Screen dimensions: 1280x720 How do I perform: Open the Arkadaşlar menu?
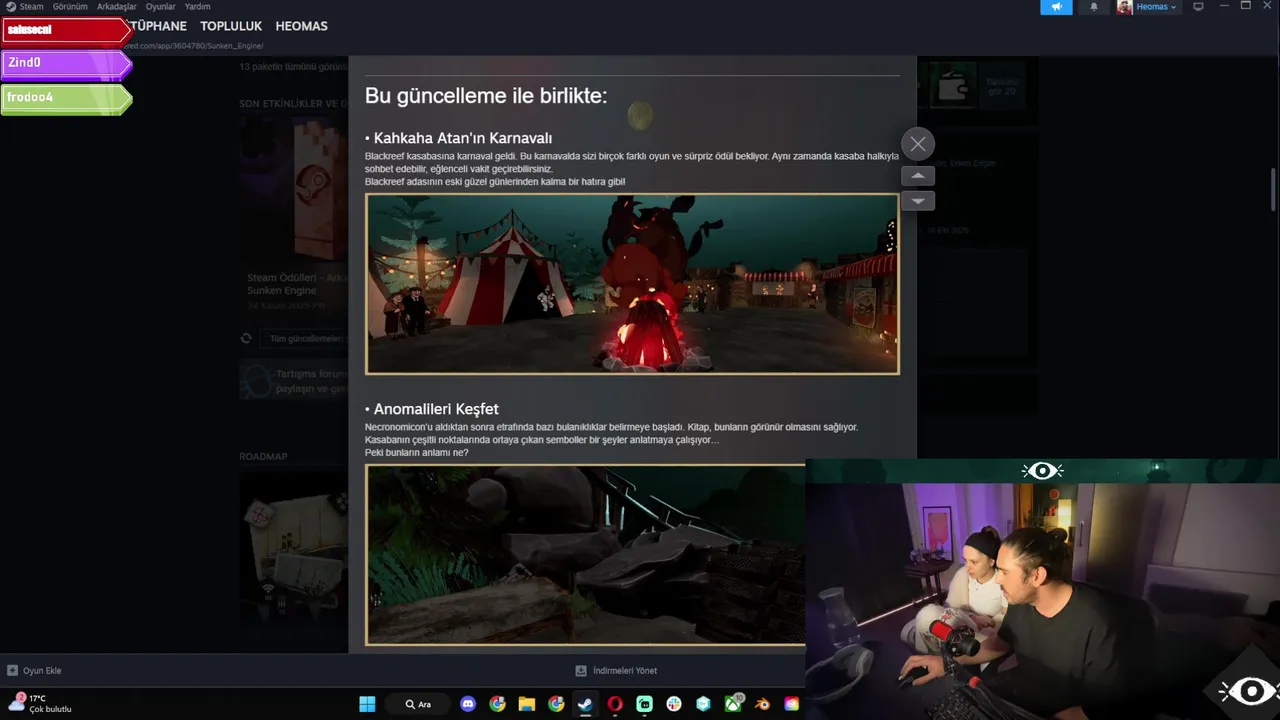117,6
